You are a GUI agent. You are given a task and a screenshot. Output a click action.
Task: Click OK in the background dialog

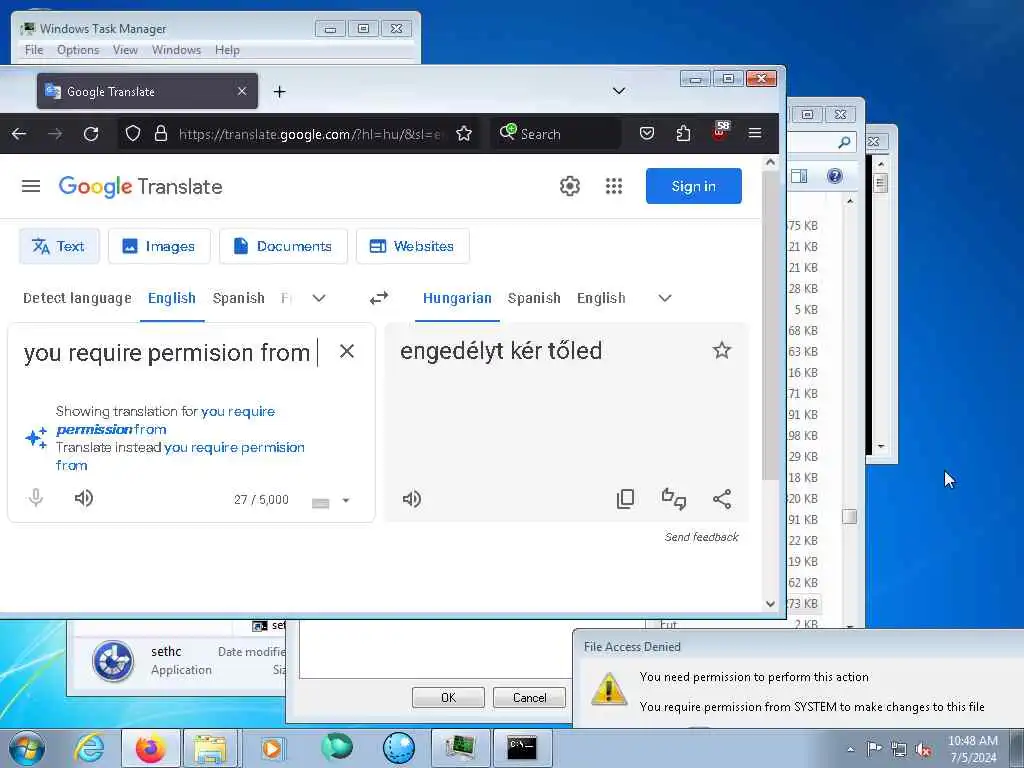pyautogui.click(x=448, y=697)
